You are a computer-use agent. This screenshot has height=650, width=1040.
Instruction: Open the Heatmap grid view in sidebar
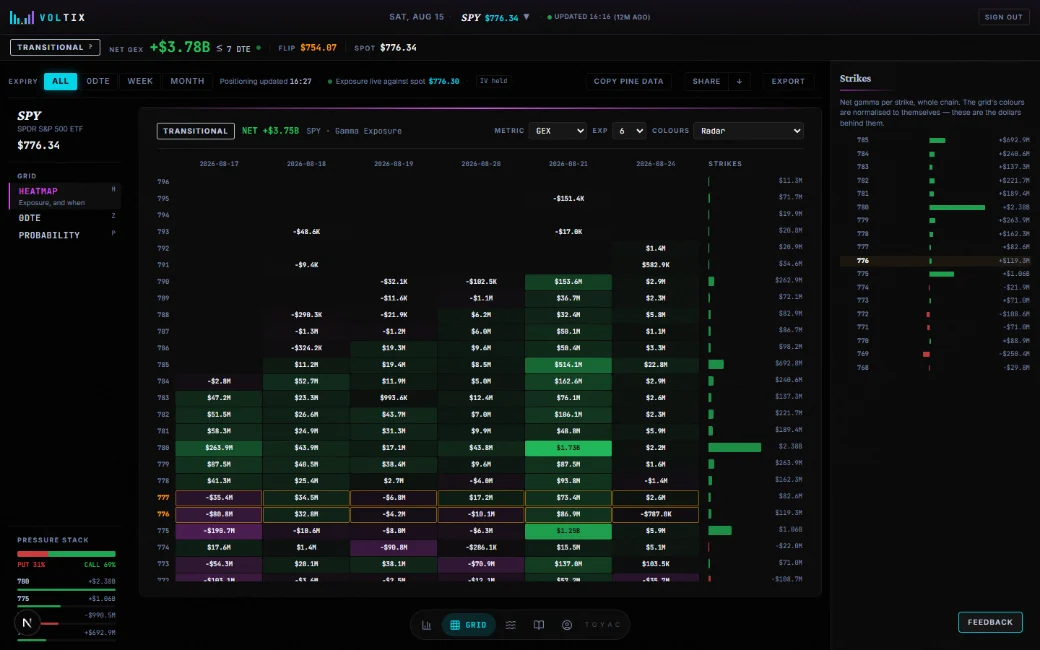65,196
